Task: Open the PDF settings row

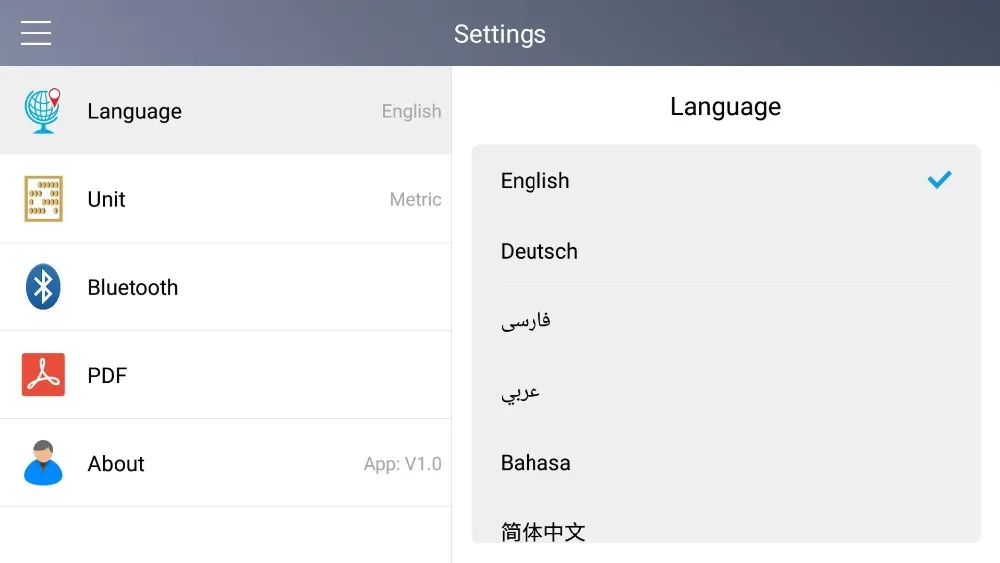Action: click(x=225, y=375)
